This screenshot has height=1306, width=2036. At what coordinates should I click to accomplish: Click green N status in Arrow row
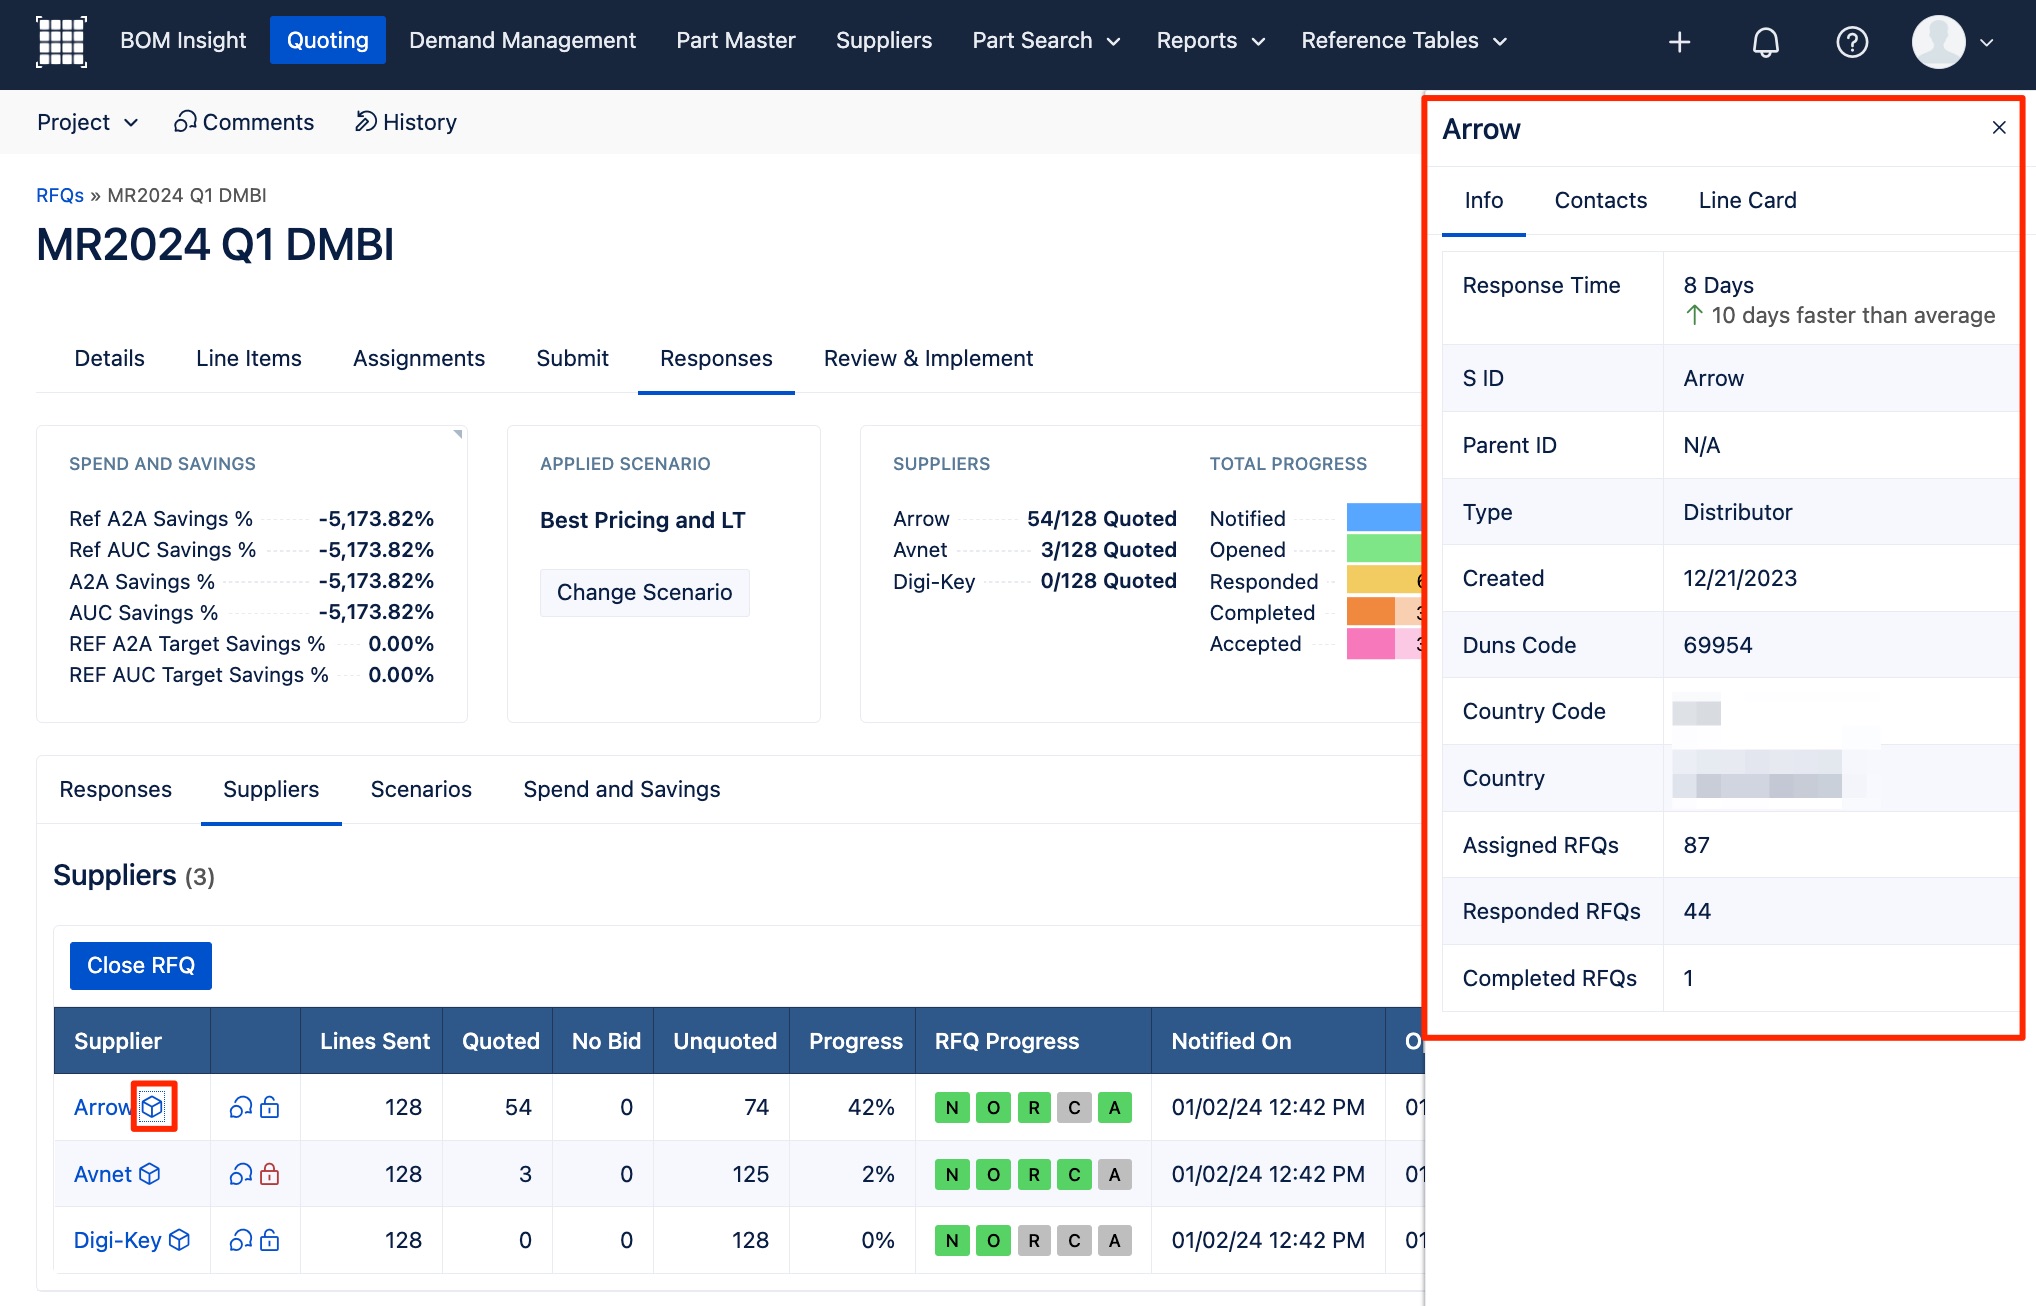click(x=952, y=1107)
